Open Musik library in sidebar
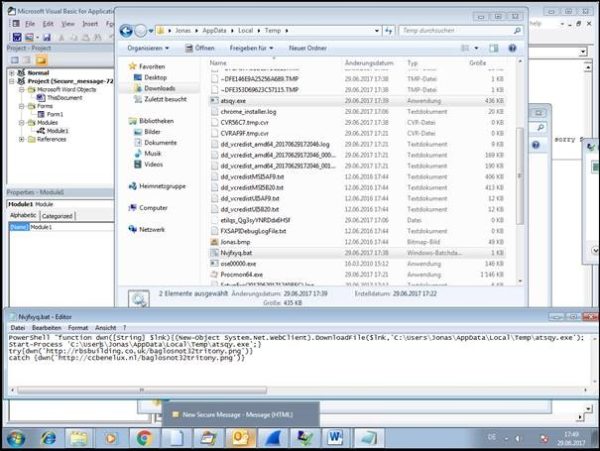Image resolution: width=600 pixels, height=451 pixels. 153,154
